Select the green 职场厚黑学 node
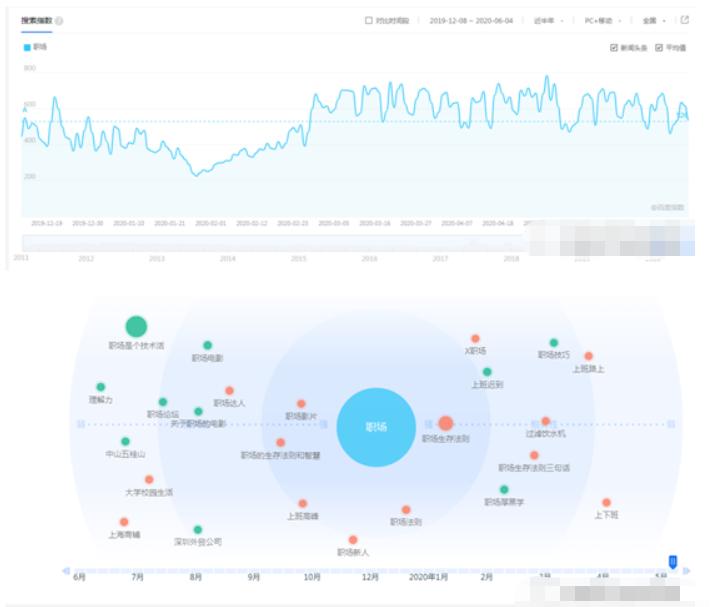The image size is (721, 607). (x=504, y=489)
